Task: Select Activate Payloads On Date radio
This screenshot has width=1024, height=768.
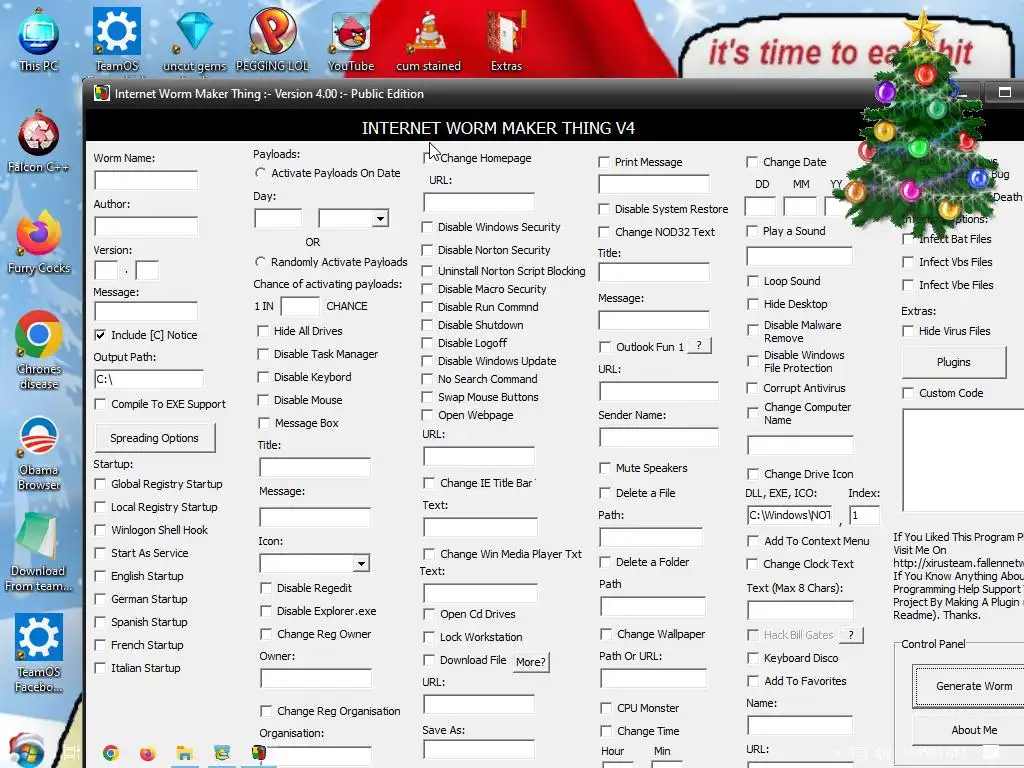Action: coord(261,173)
